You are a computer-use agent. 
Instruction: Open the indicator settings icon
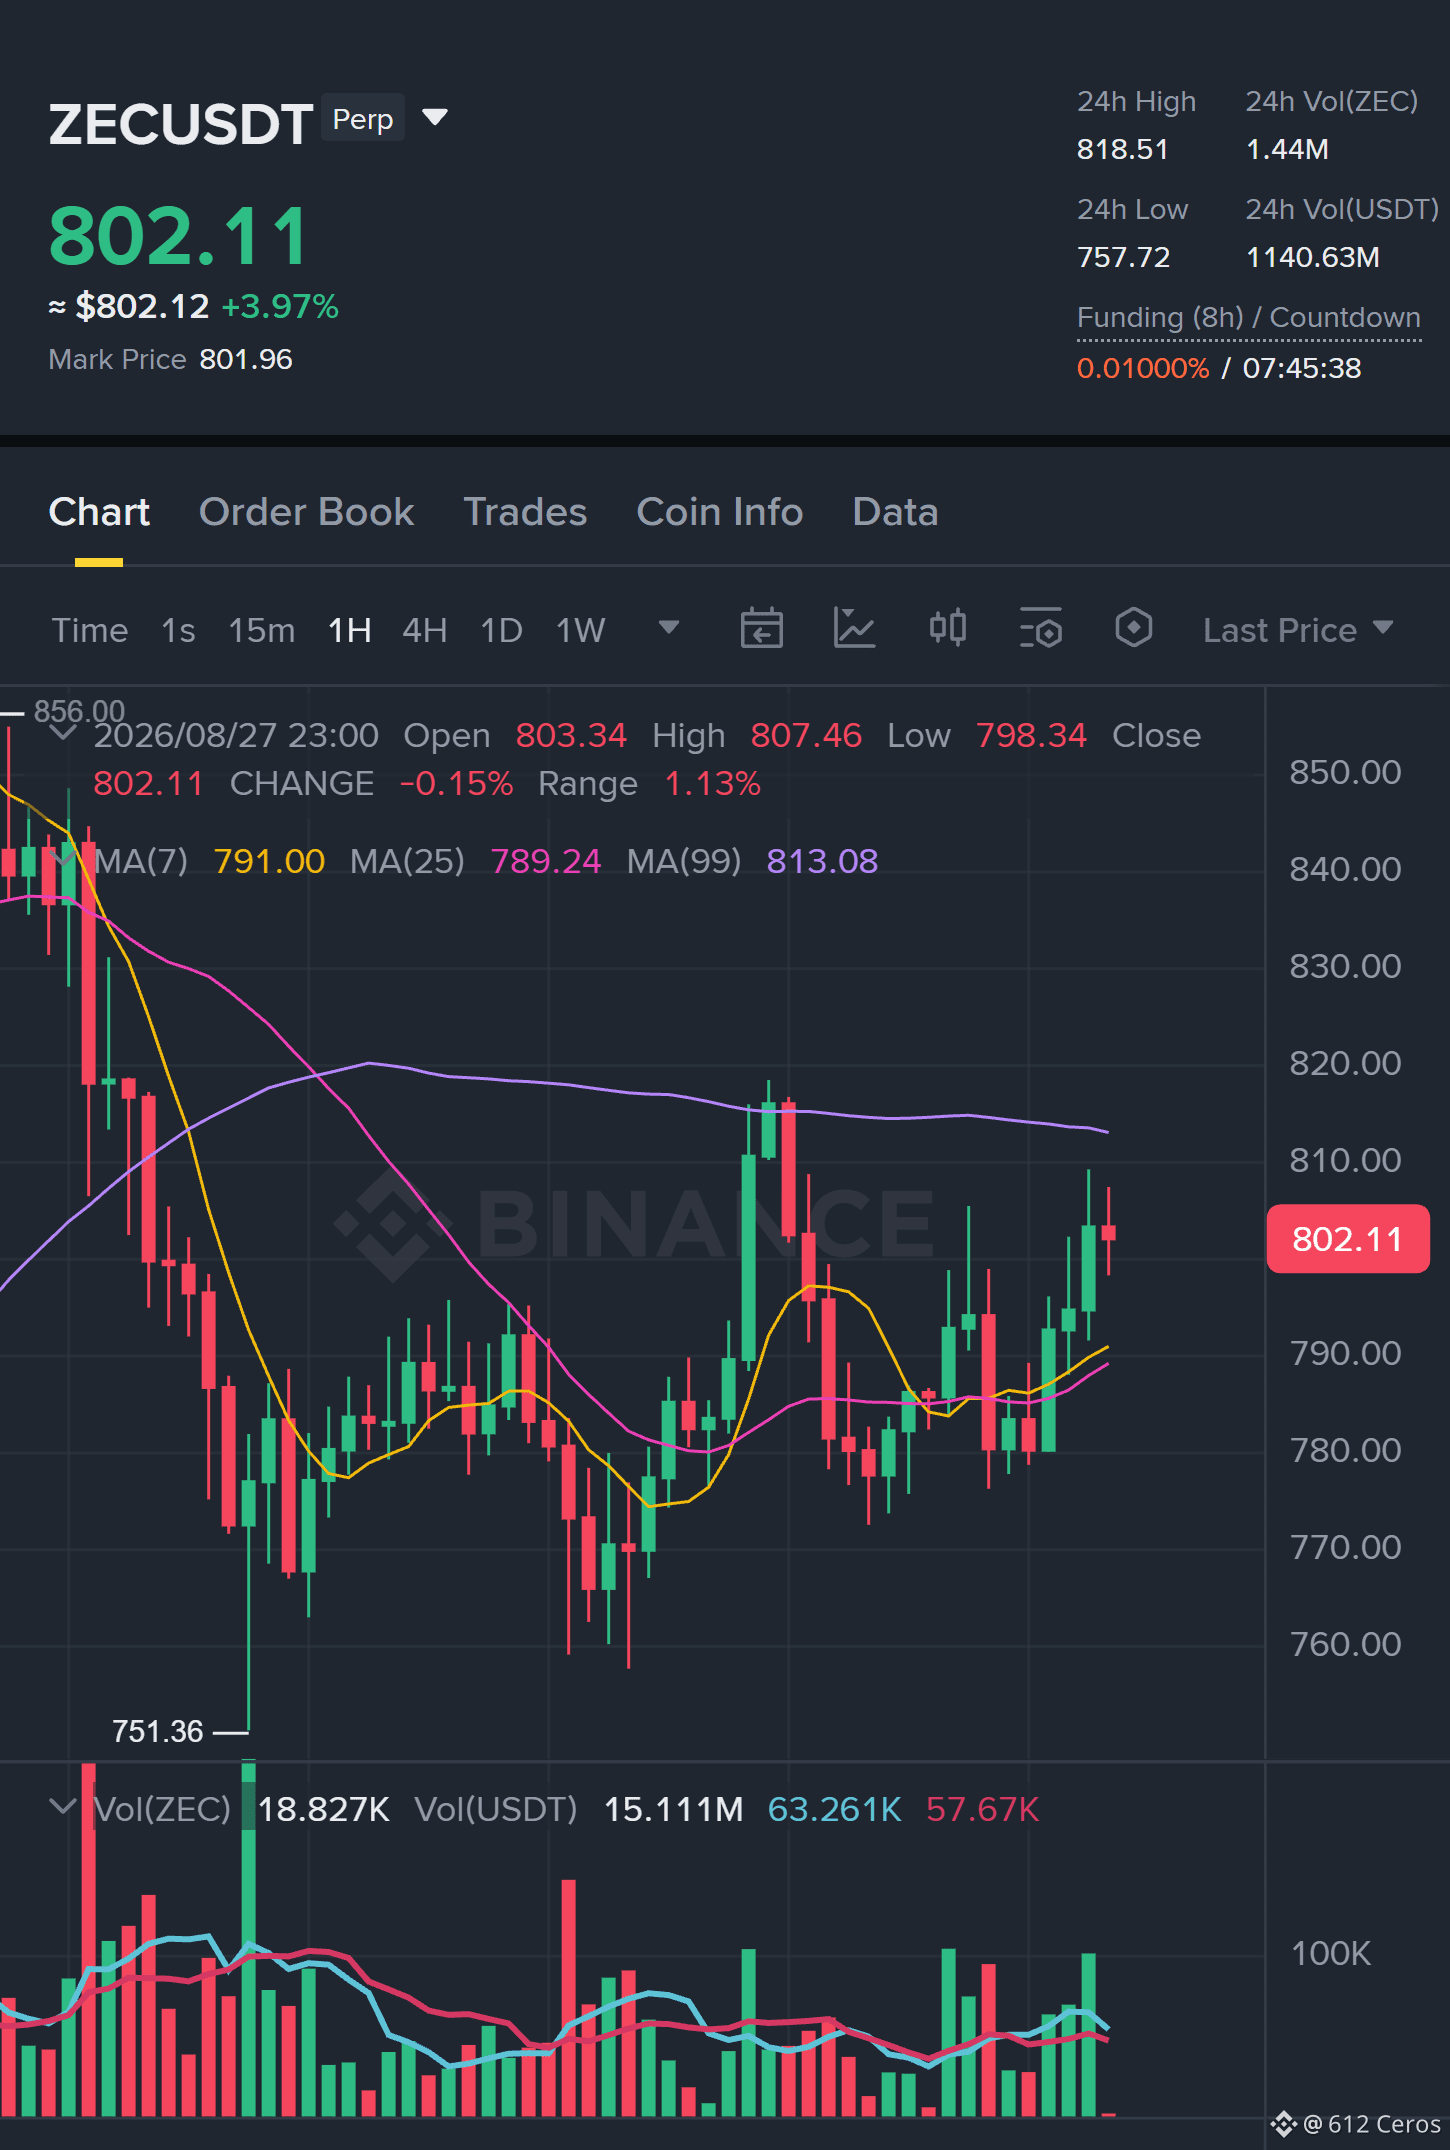[x=1040, y=629]
